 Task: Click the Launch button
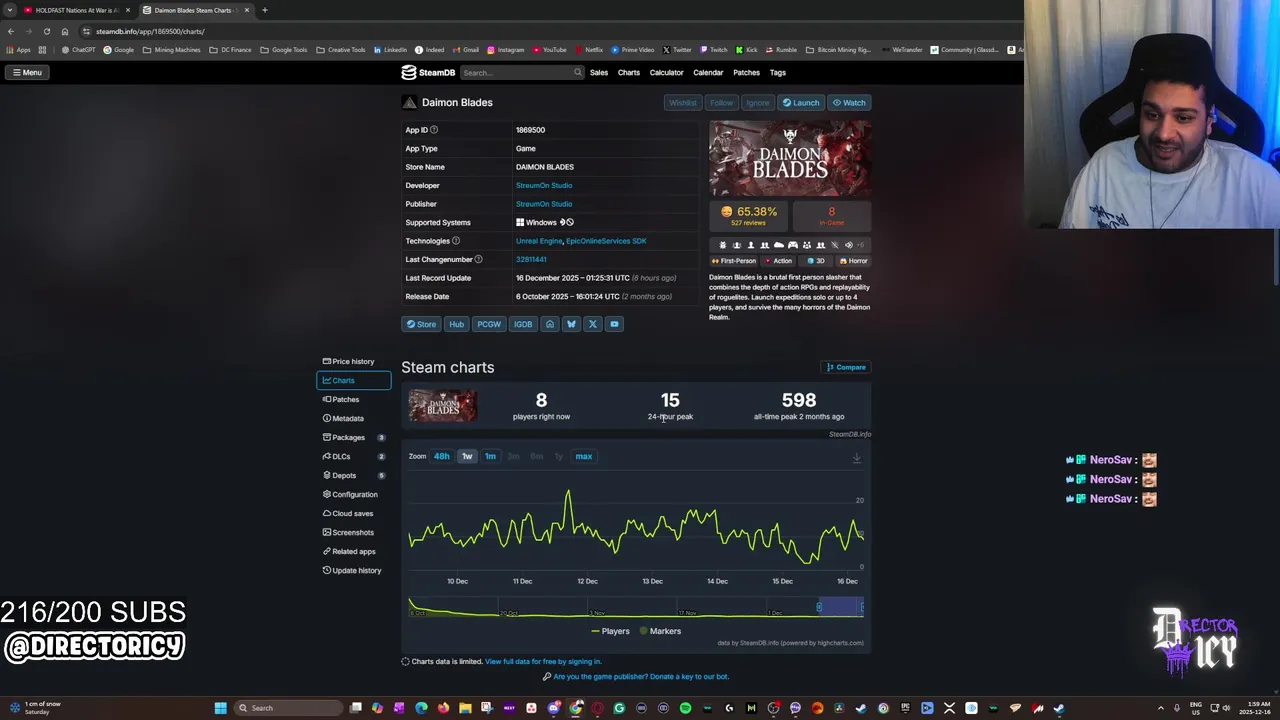click(x=801, y=102)
